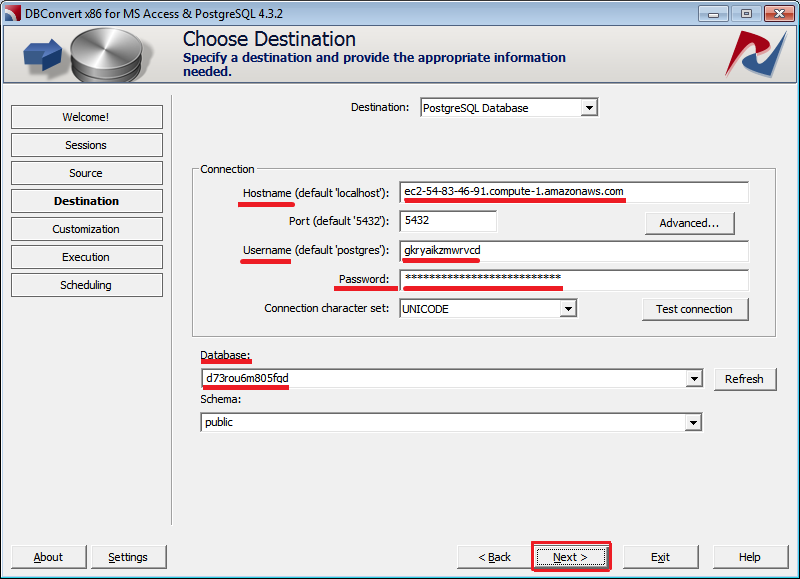Open Advanced connection options
The width and height of the screenshot is (800, 579).
(x=690, y=223)
